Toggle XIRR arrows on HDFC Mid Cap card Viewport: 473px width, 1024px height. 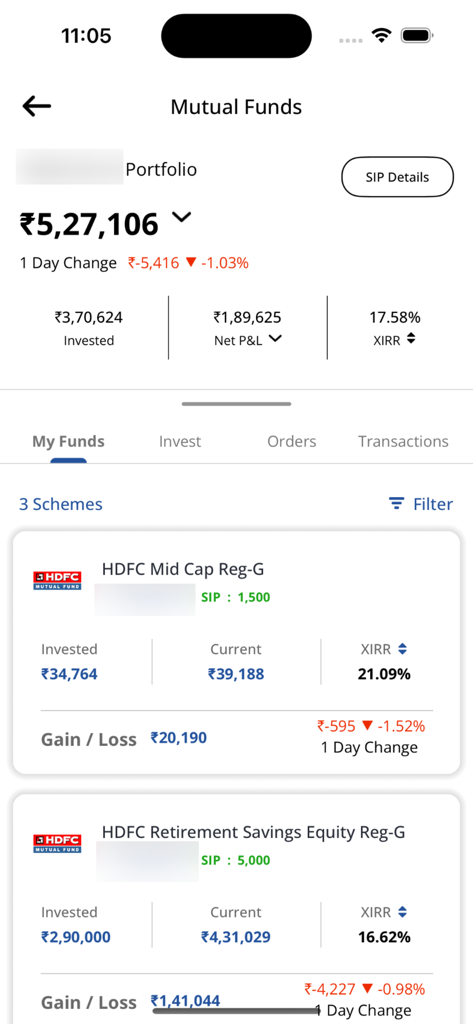click(x=402, y=649)
